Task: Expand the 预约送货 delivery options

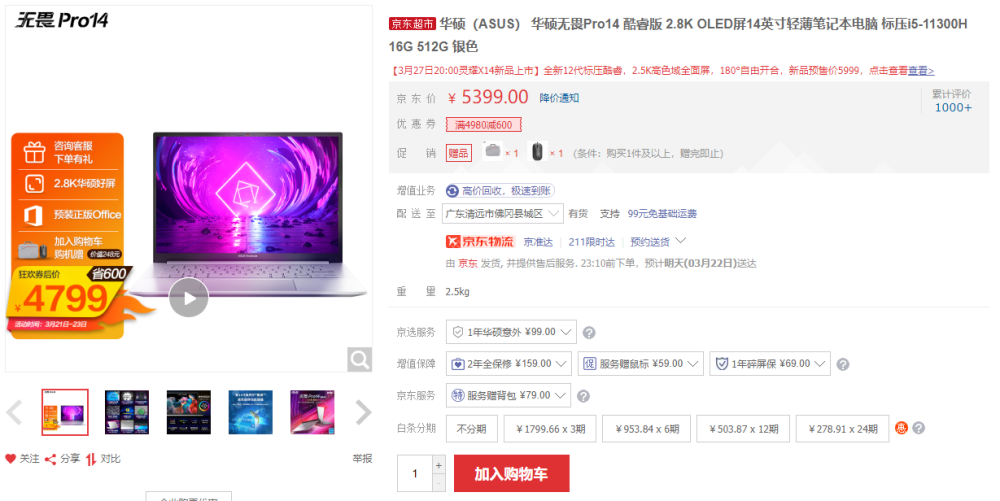Action: tap(658, 242)
